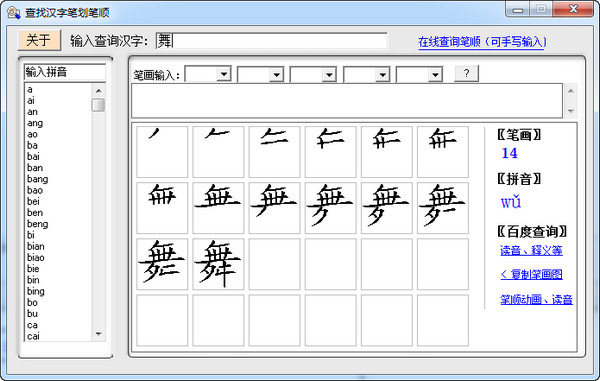The width and height of the screenshot is (600, 381).
Task: Select stroke step 10 thumbnail
Action: pos(331,208)
